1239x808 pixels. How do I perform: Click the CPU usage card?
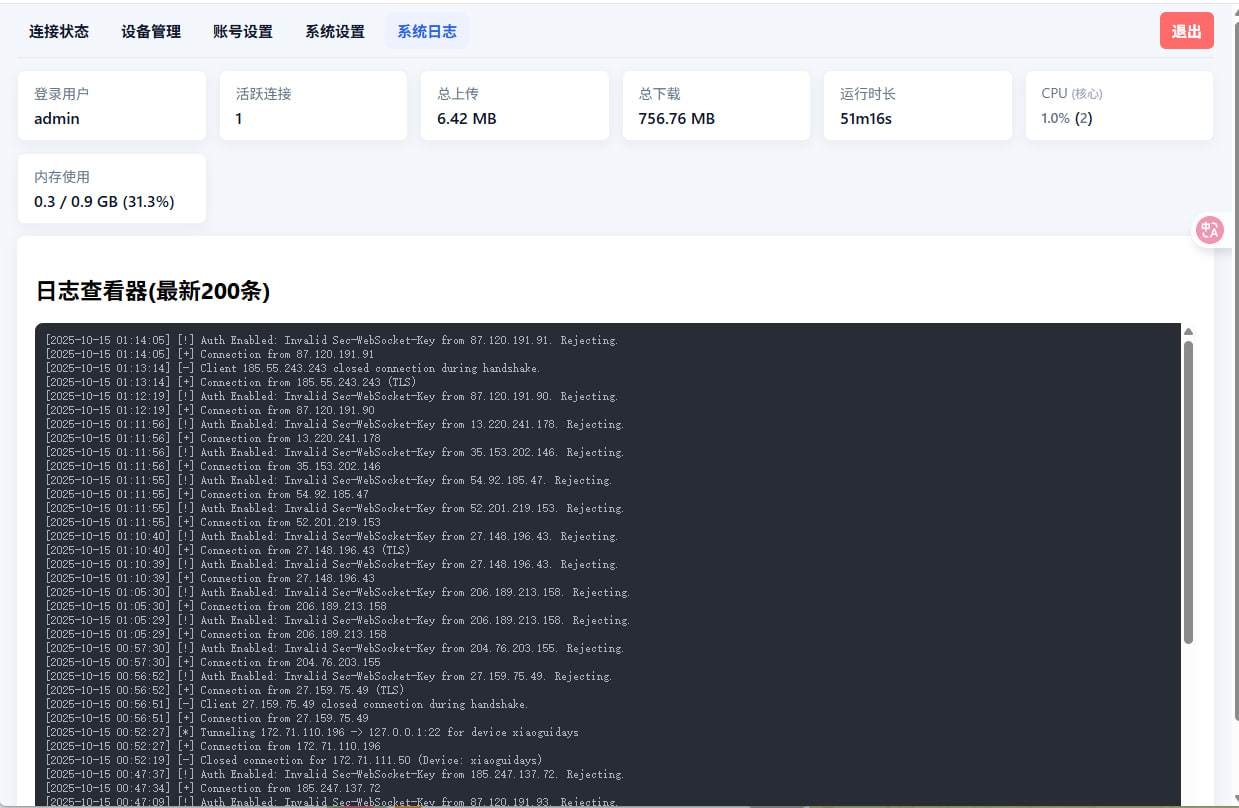pos(1119,106)
